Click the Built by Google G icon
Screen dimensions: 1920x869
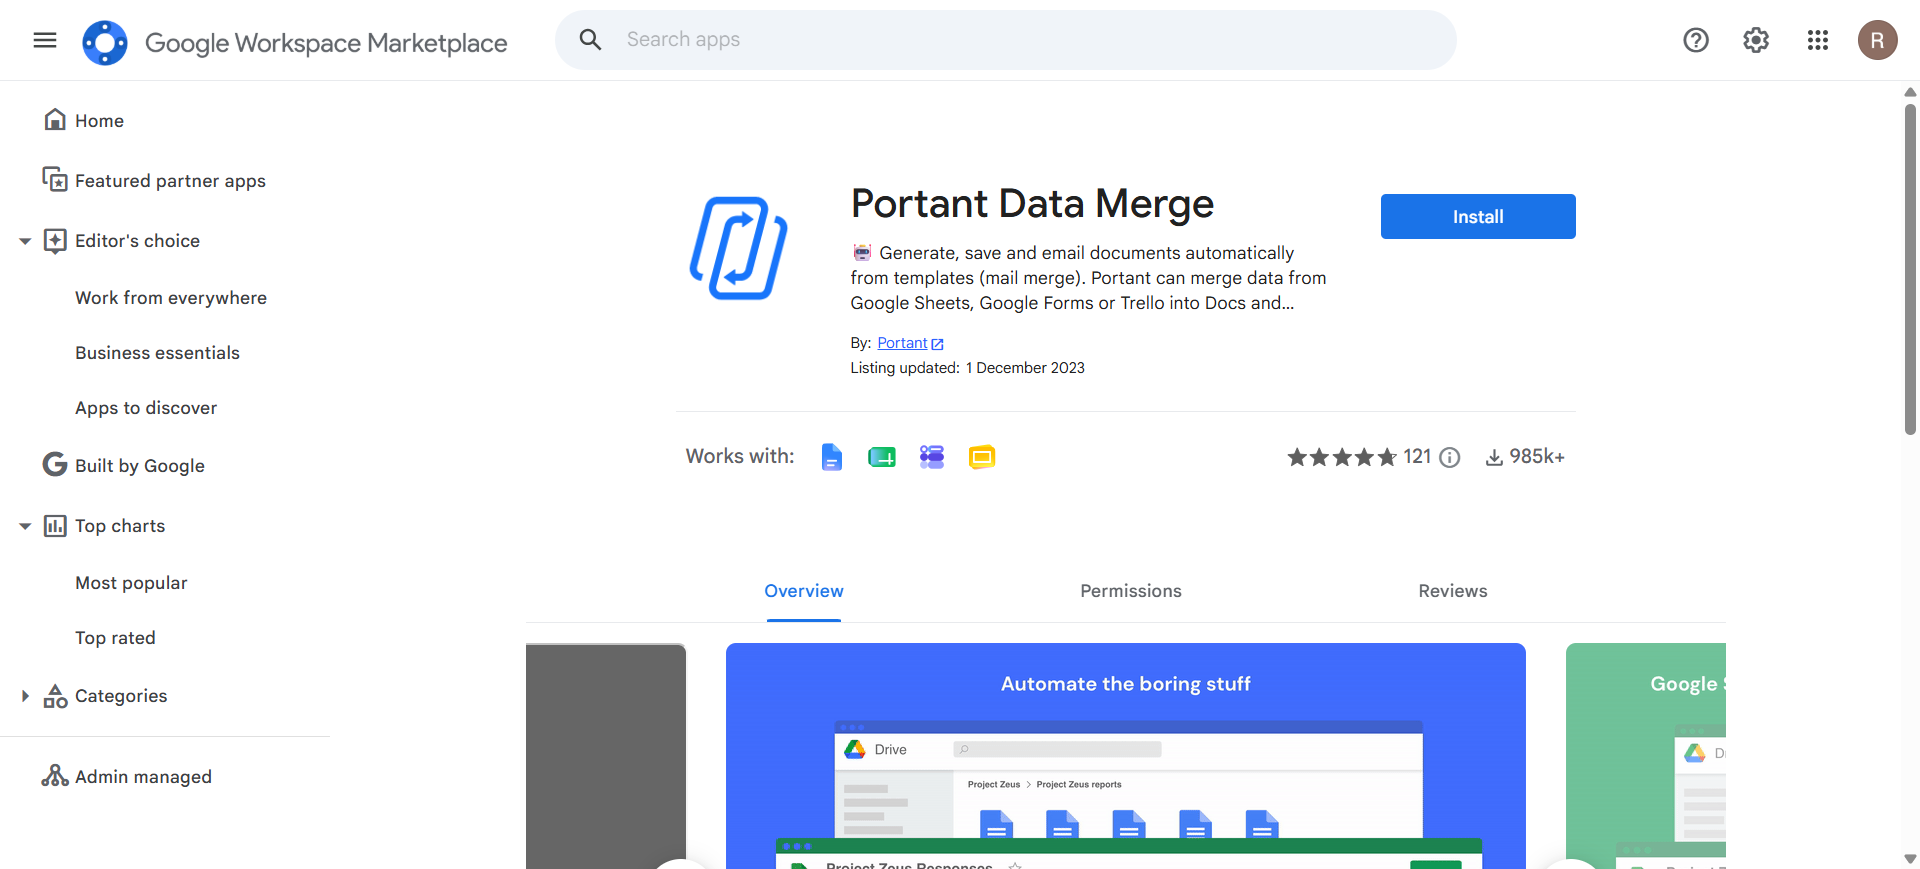click(x=55, y=465)
